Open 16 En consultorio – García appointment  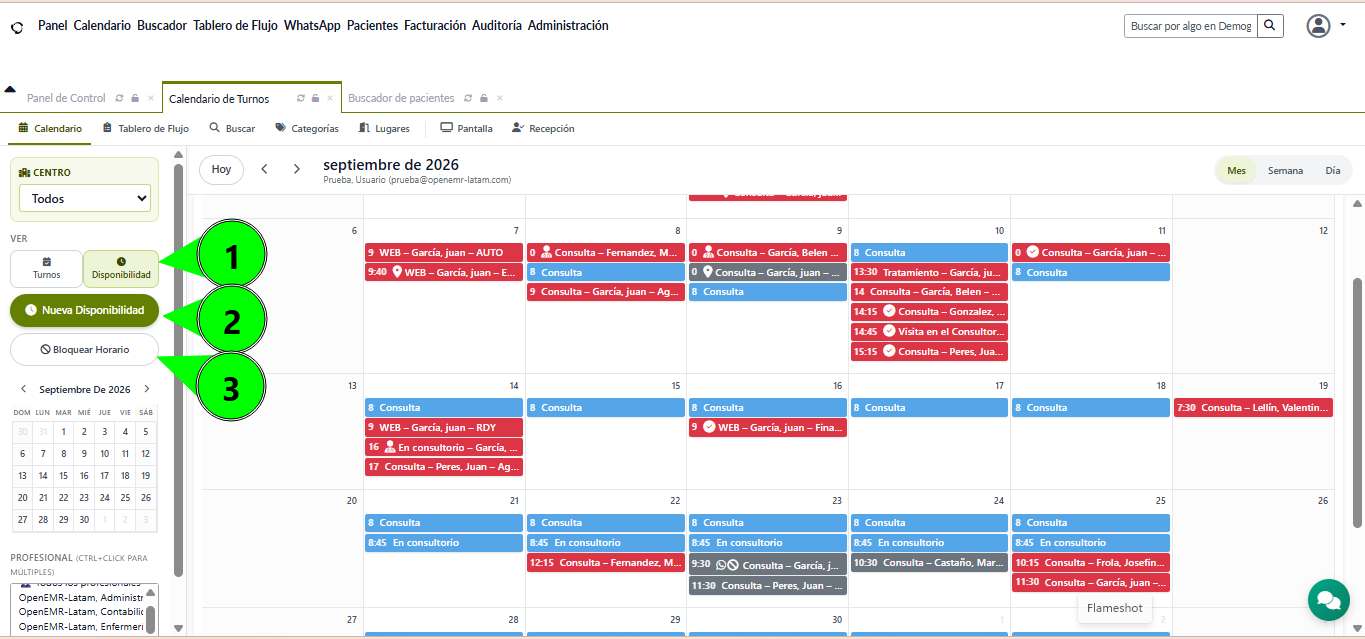coord(444,448)
